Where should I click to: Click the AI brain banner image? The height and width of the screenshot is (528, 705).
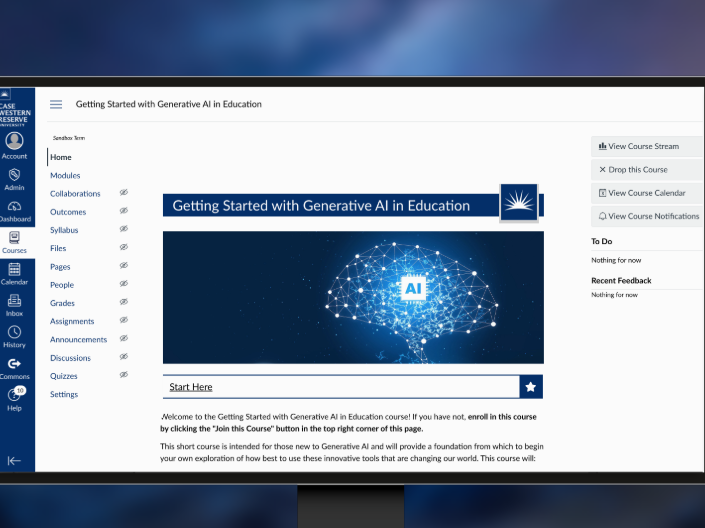pos(353,297)
